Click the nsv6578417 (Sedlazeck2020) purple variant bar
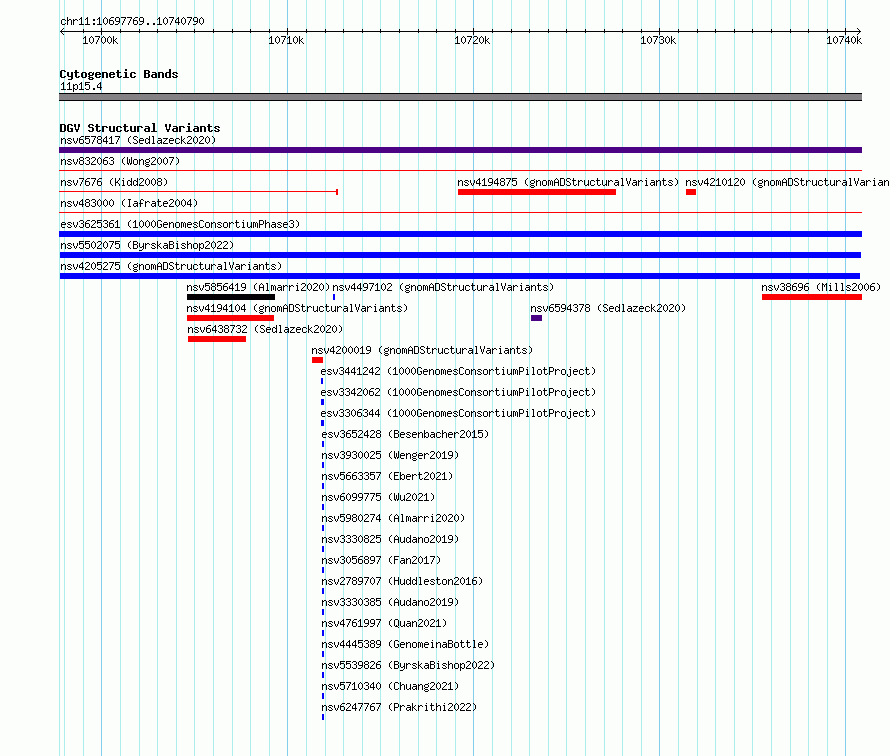The height and width of the screenshot is (756, 890). click(x=460, y=150)
